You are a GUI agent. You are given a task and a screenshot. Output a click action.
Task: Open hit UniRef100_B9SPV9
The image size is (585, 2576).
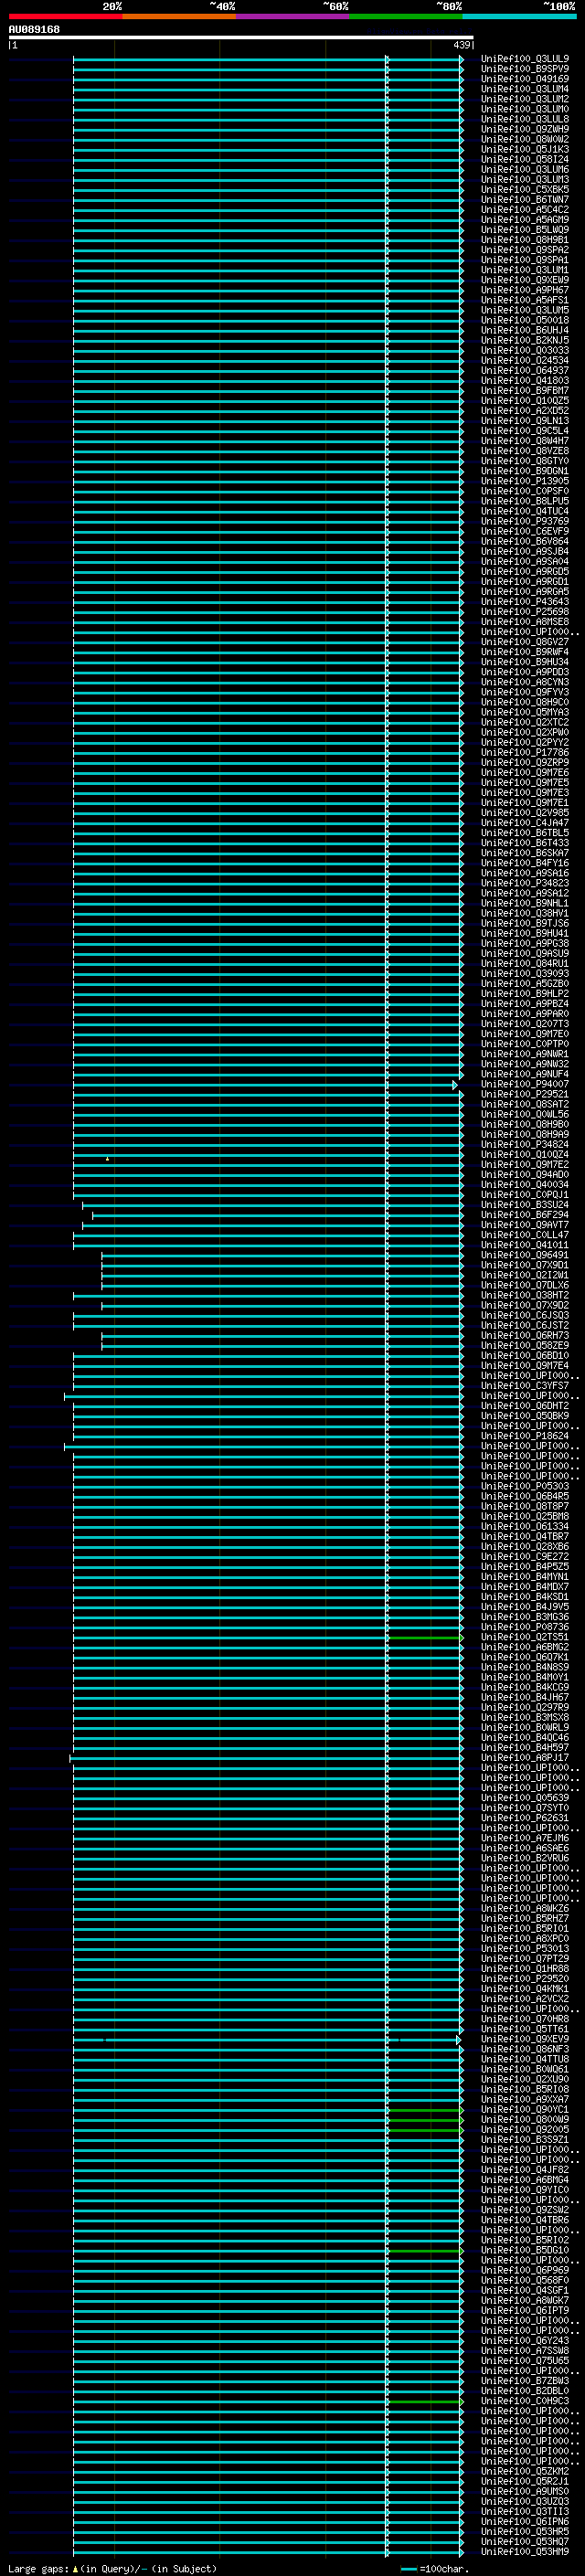tap(524, 69)
